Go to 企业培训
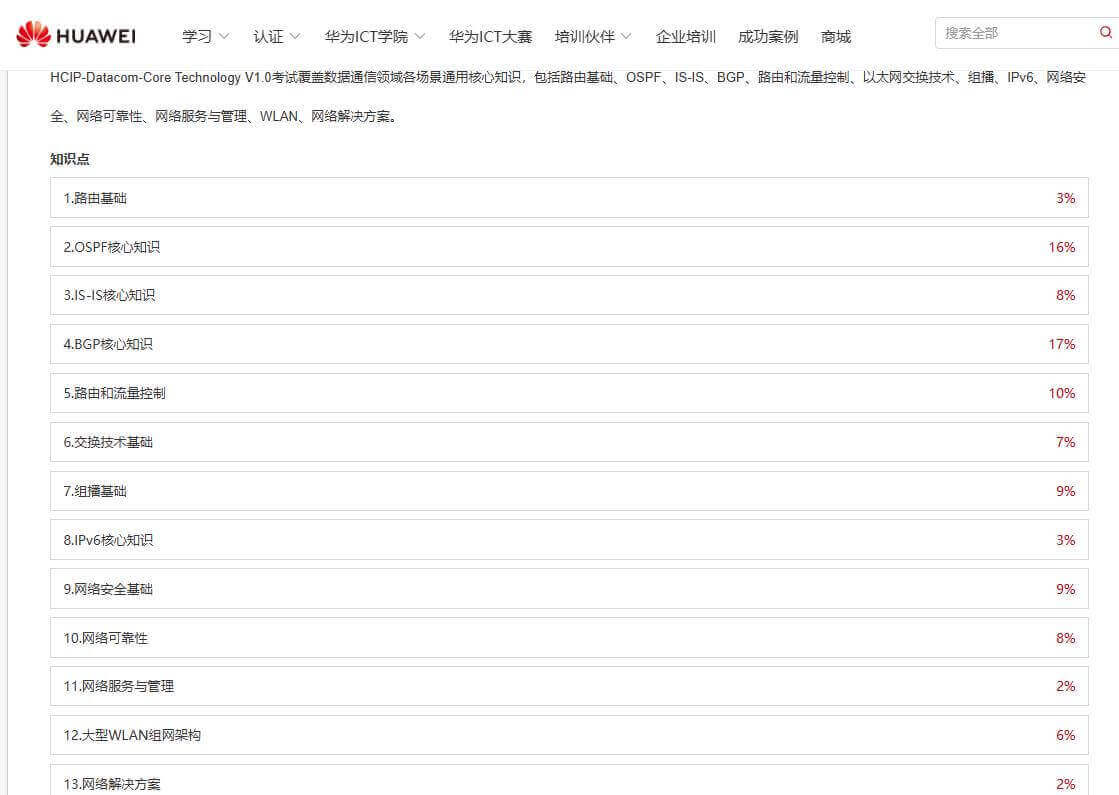Screen dimensions: 1119x795 [686, 36]
